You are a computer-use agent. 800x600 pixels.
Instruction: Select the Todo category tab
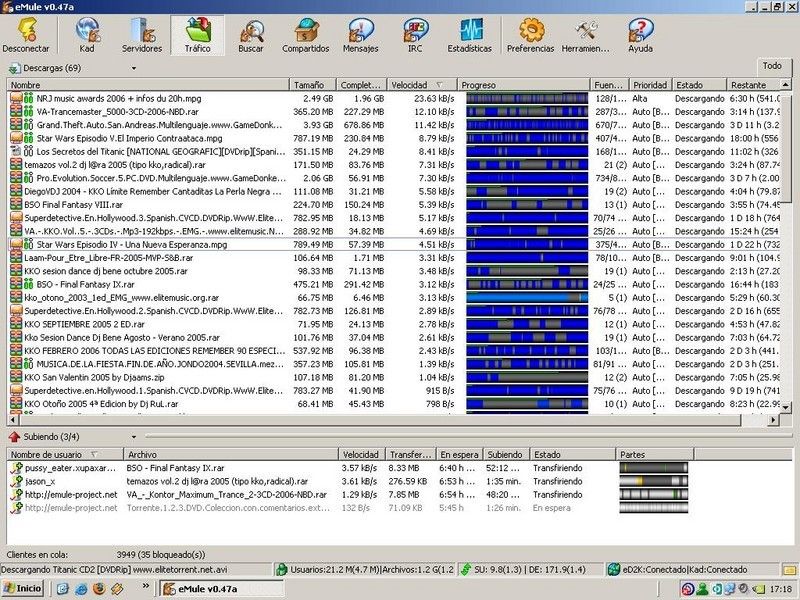click(772, 66)
